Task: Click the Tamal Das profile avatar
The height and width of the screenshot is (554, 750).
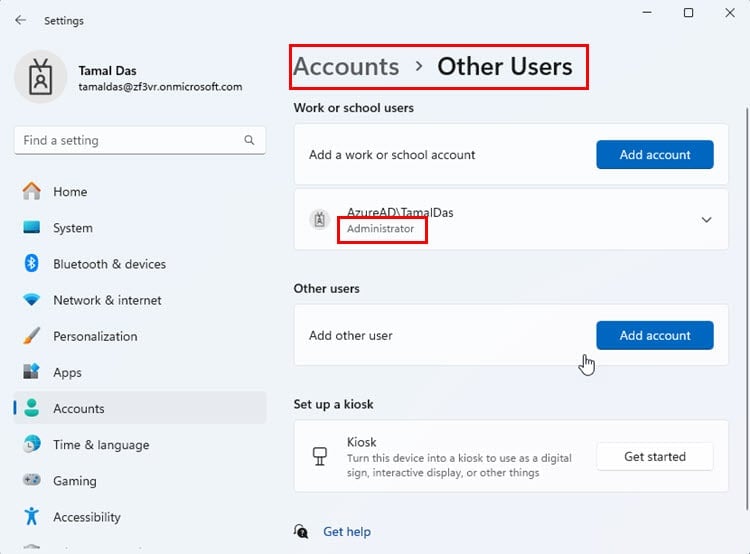Action: 41,77
